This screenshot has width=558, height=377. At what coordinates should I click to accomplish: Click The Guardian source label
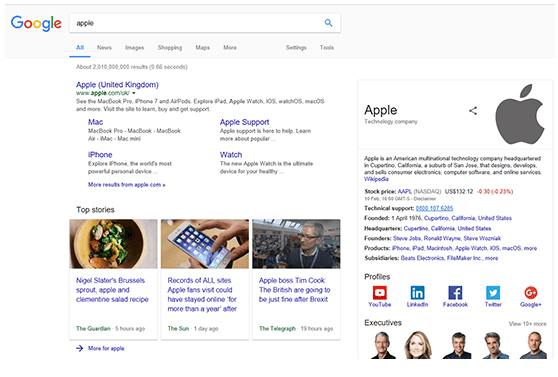point(93,329)
